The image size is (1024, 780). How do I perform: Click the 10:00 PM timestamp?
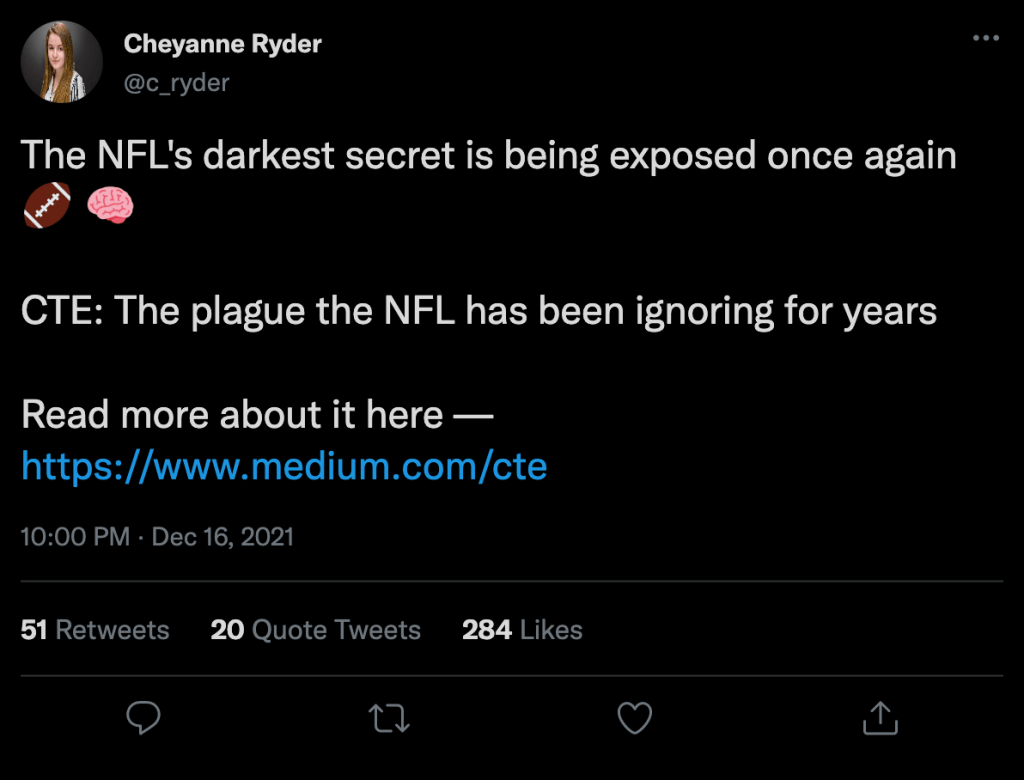(x=75, y=537)
